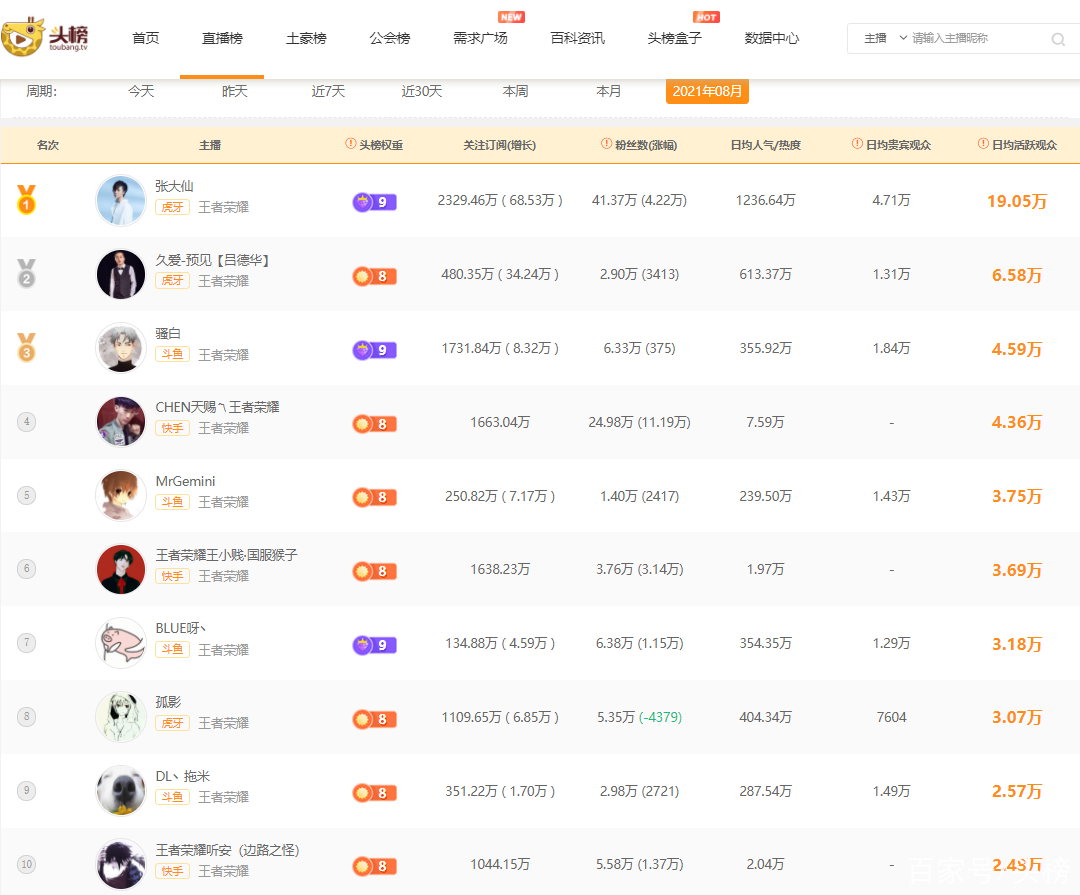
Task: Click the gold rank 1 medal icon
Action: [x=26, y=200]
